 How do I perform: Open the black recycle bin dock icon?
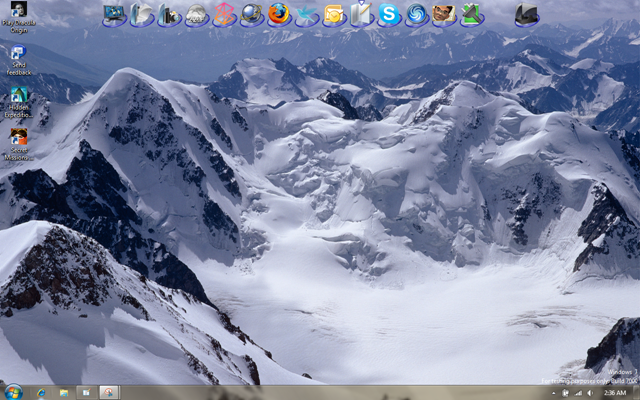[x=527, y=14]
